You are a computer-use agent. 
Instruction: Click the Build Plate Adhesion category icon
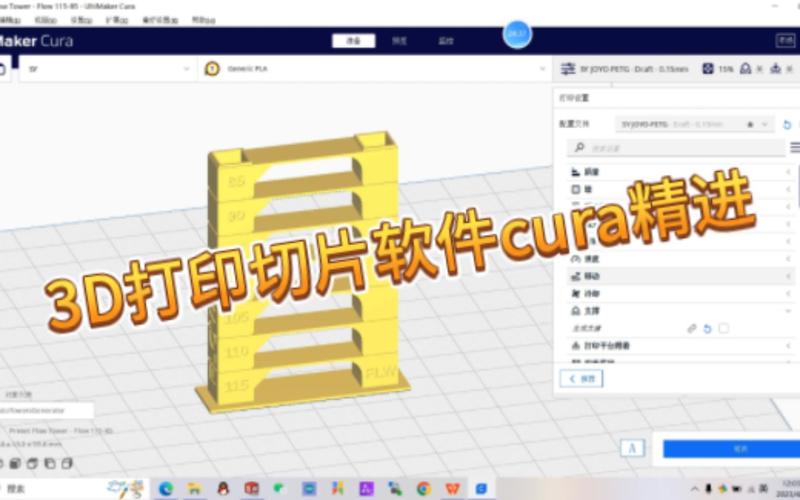(x=576, y=345)
